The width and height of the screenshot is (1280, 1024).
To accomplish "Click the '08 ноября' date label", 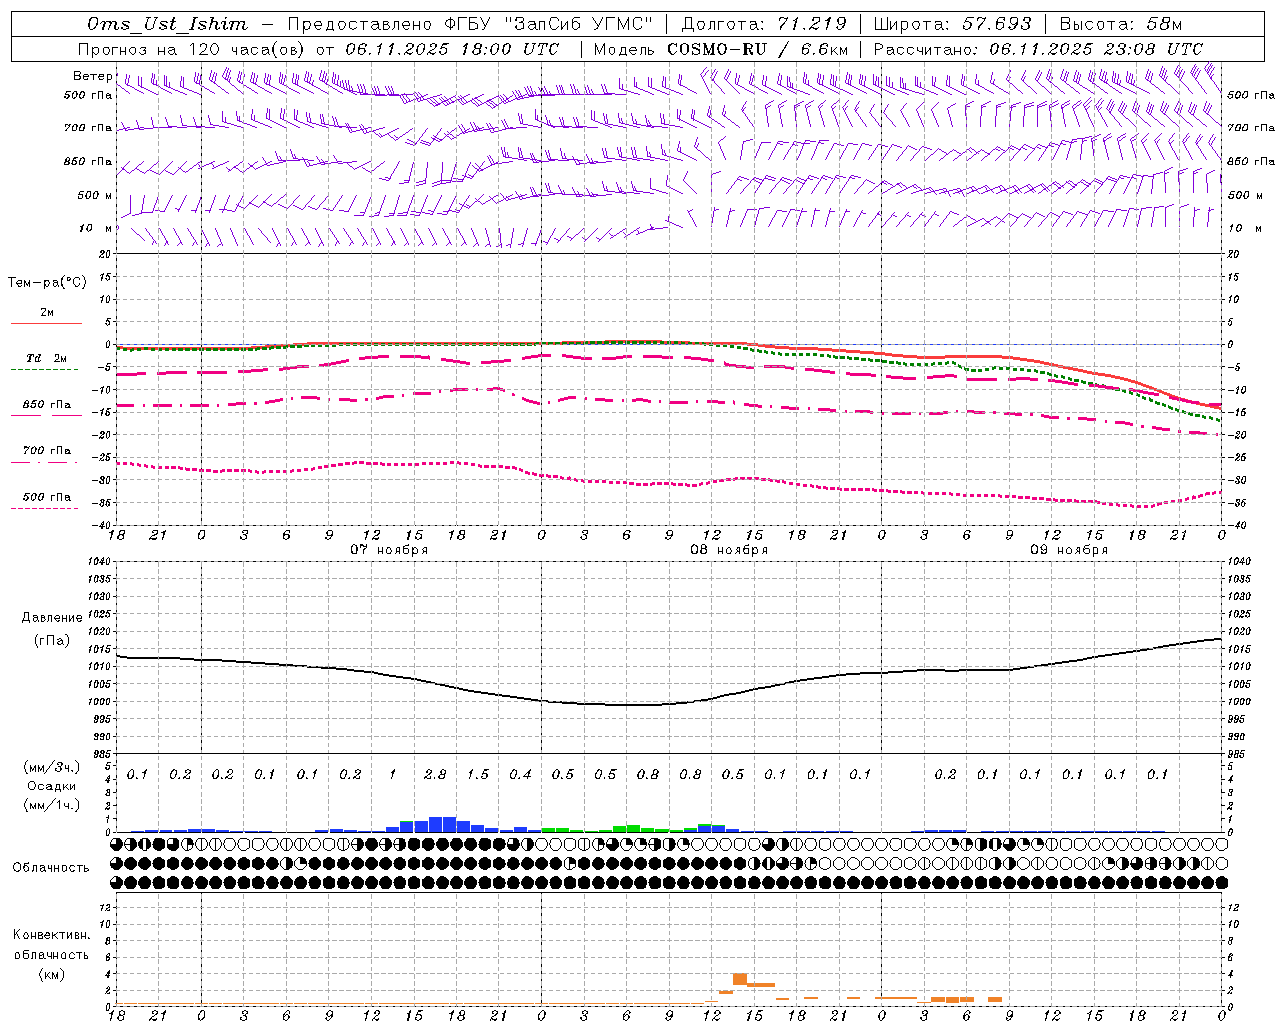I will tap(729, 550).
